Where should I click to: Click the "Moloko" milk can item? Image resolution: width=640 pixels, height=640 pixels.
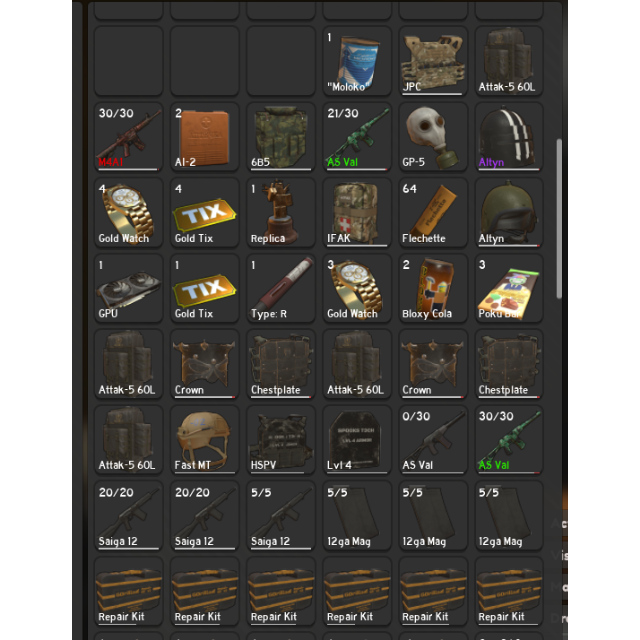(x=357, y=61)
